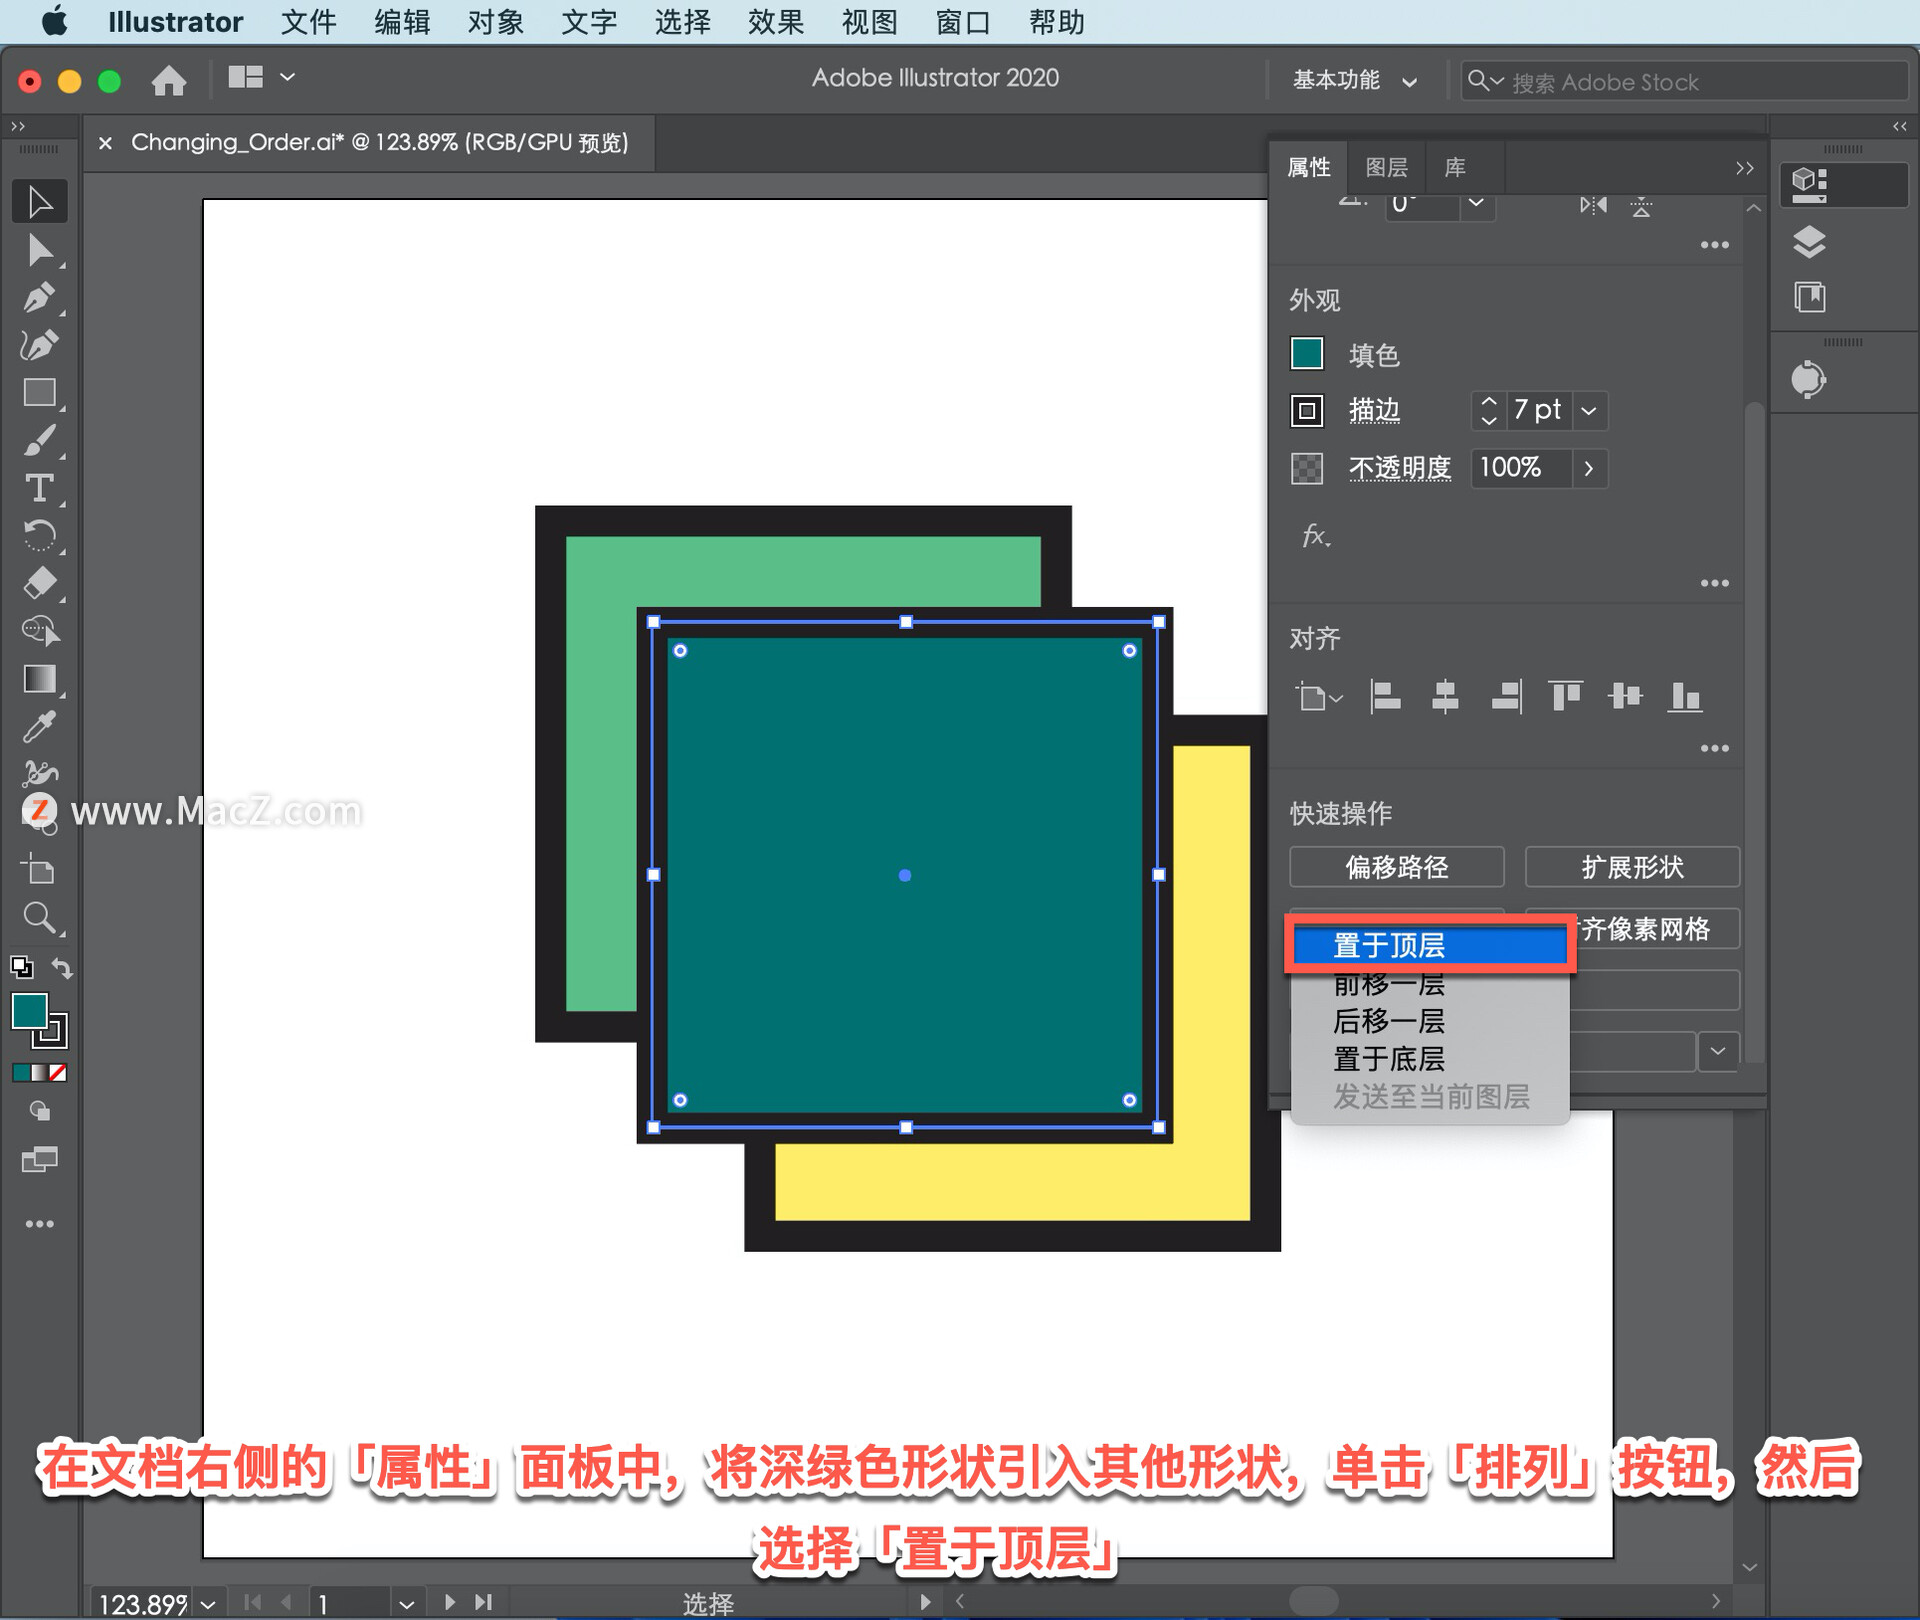Click the Home icon
1920x1620 pixels.
click(169, 80)
